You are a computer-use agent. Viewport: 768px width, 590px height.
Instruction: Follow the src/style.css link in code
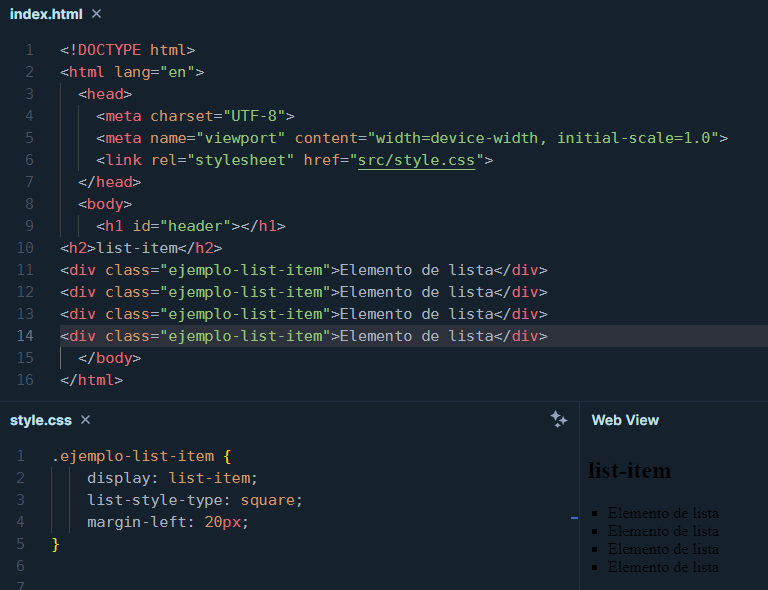pos(420,160)
